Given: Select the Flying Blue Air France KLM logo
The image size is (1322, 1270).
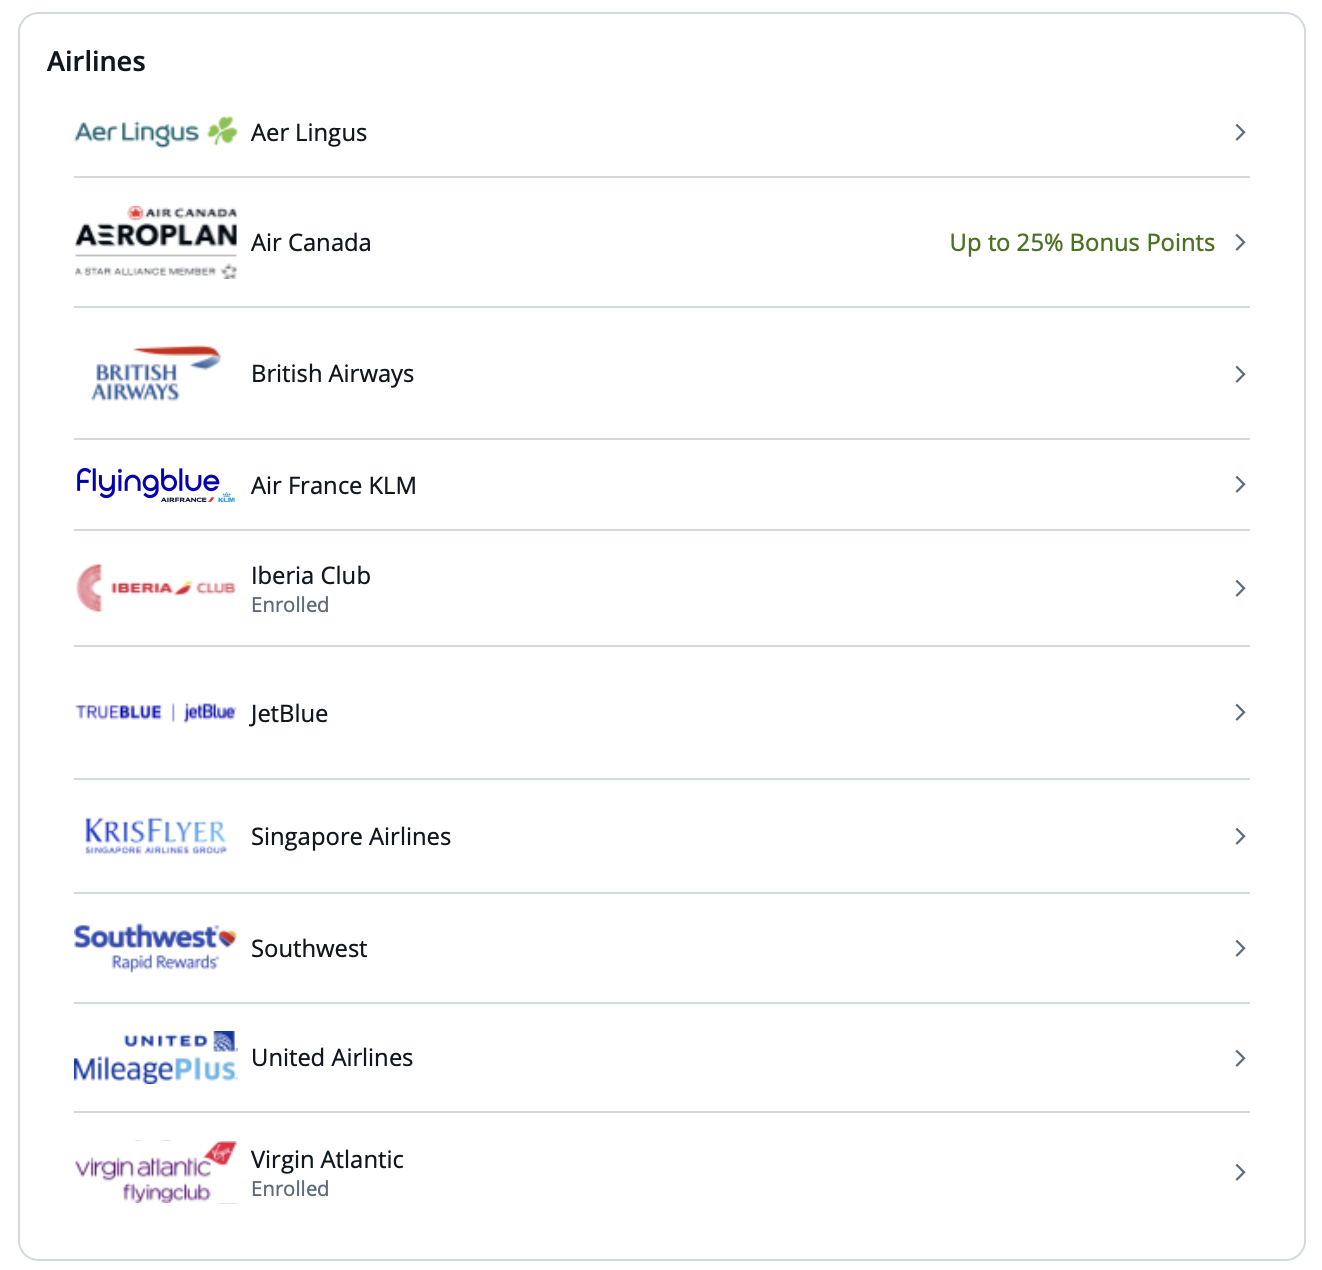Looking at the screenshot, I should click(x=155, y=484).
